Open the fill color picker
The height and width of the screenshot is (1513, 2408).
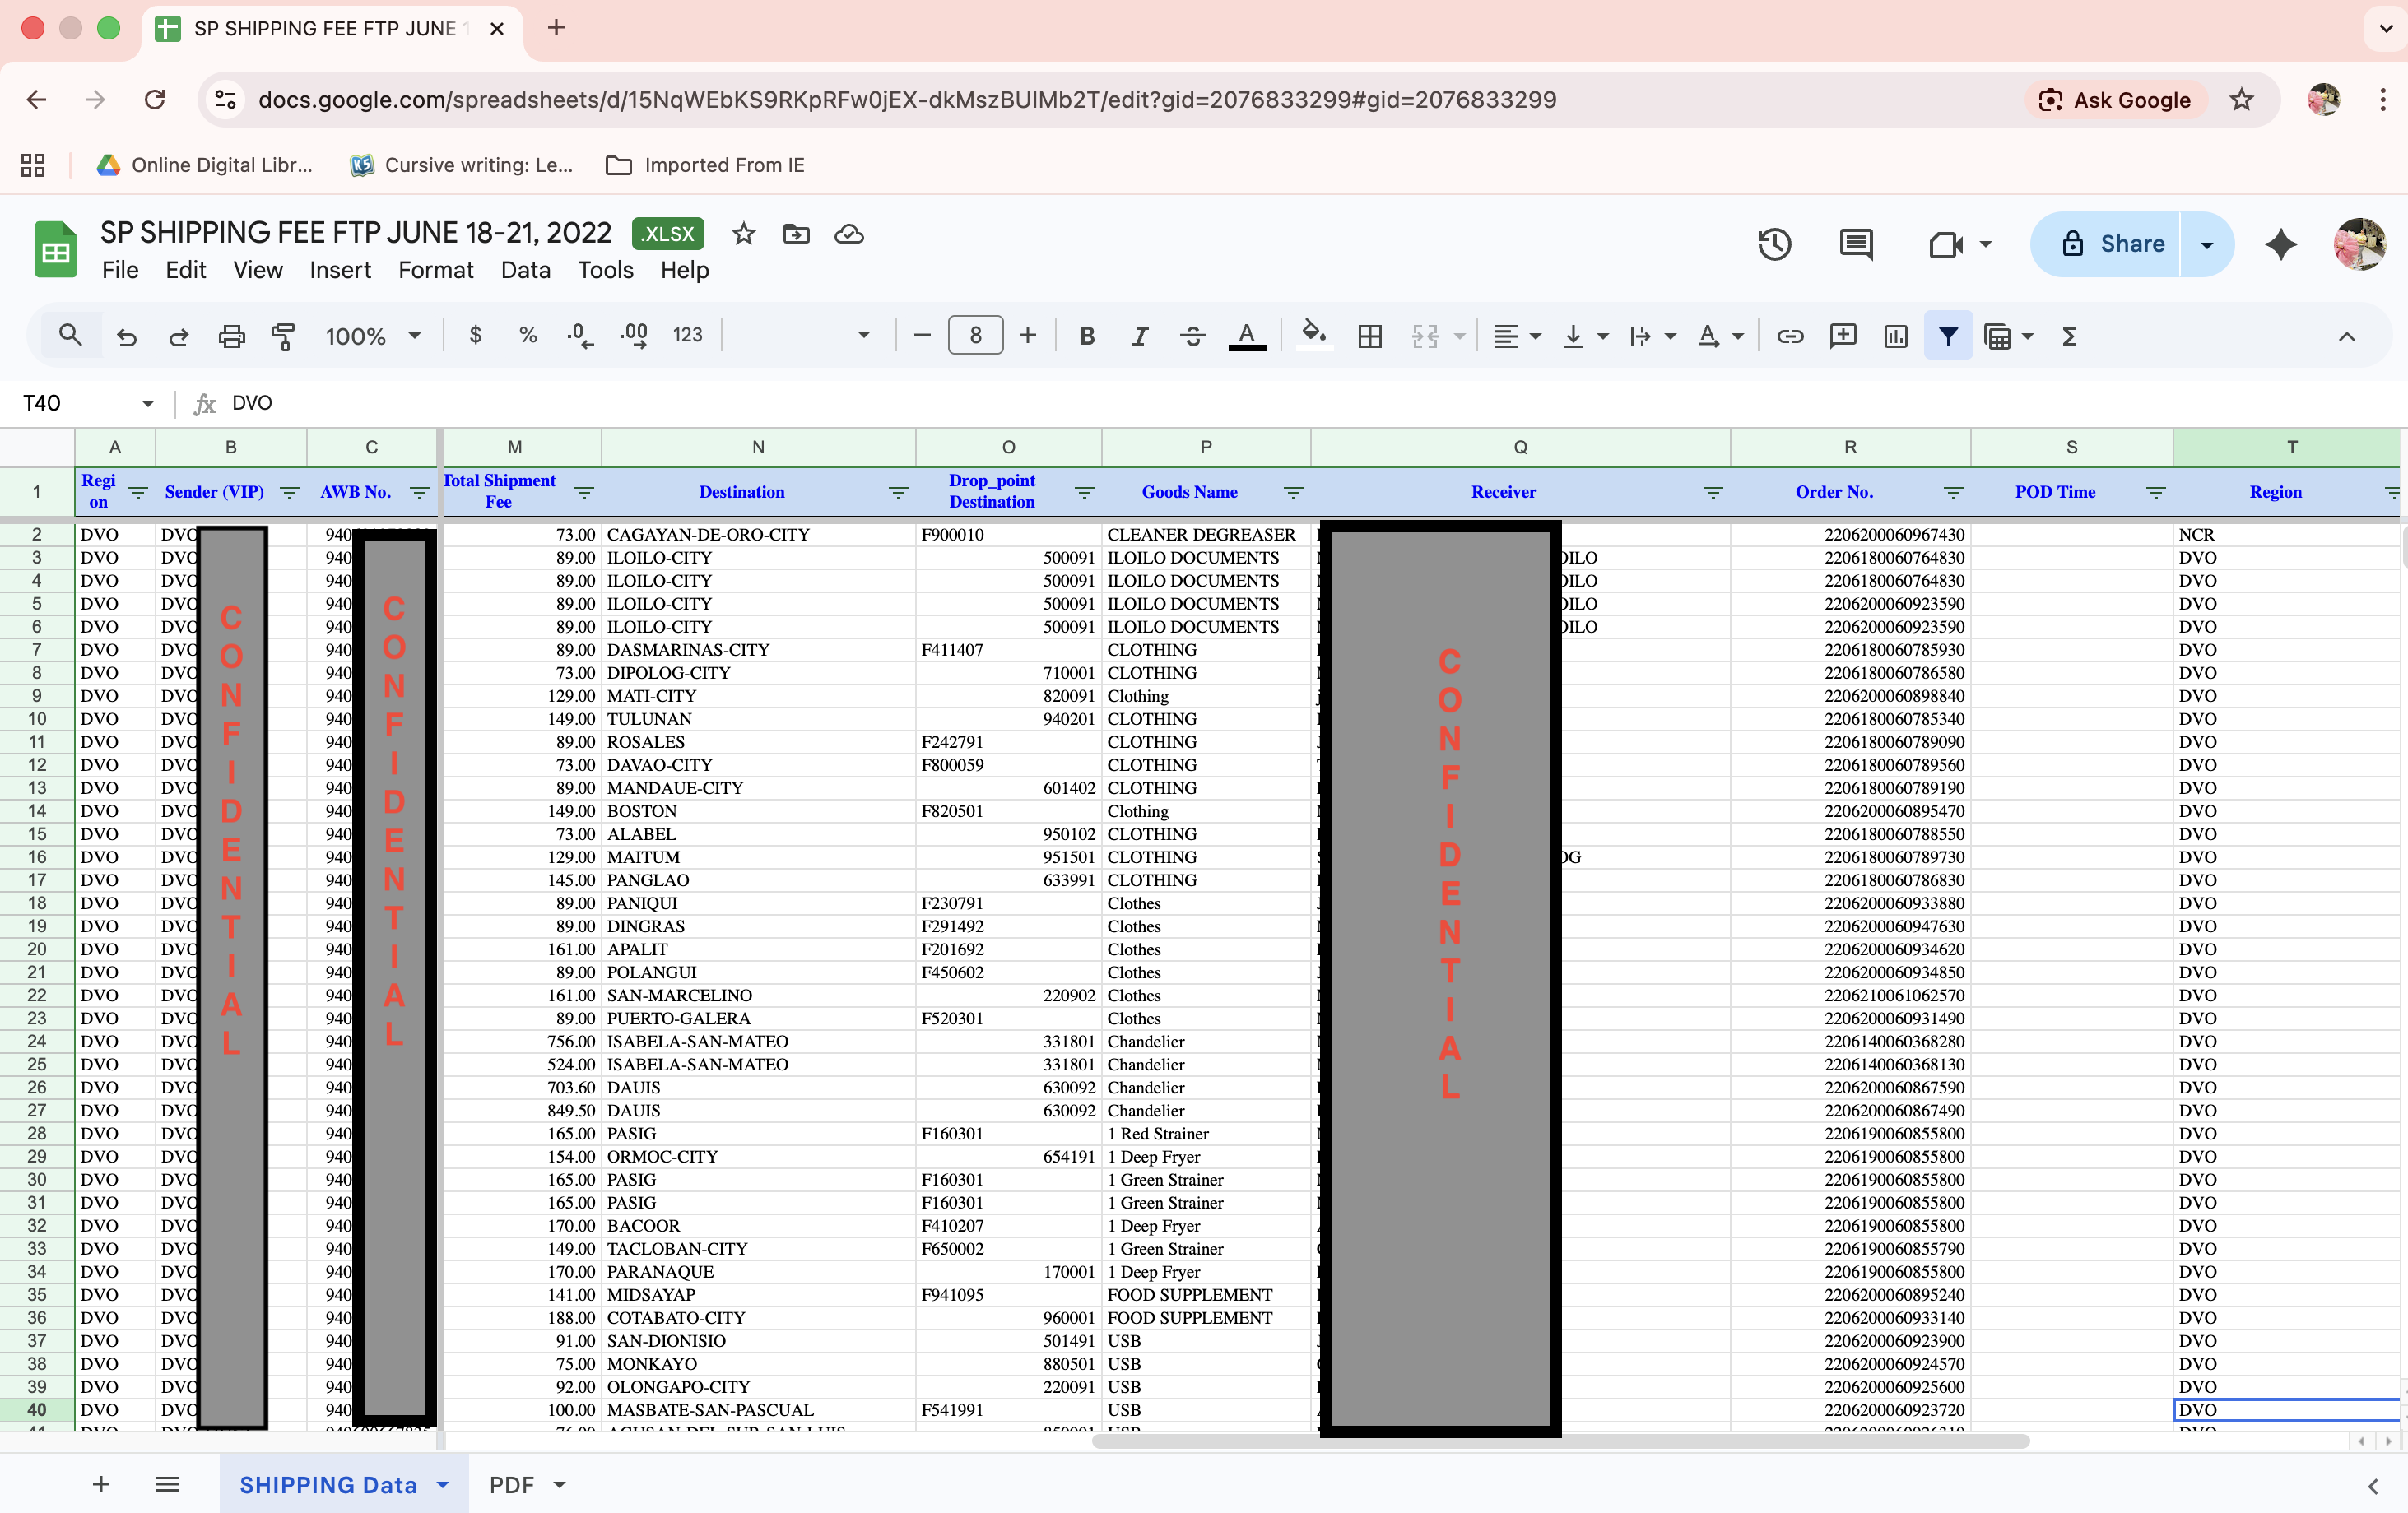(x=1313, y=336)
